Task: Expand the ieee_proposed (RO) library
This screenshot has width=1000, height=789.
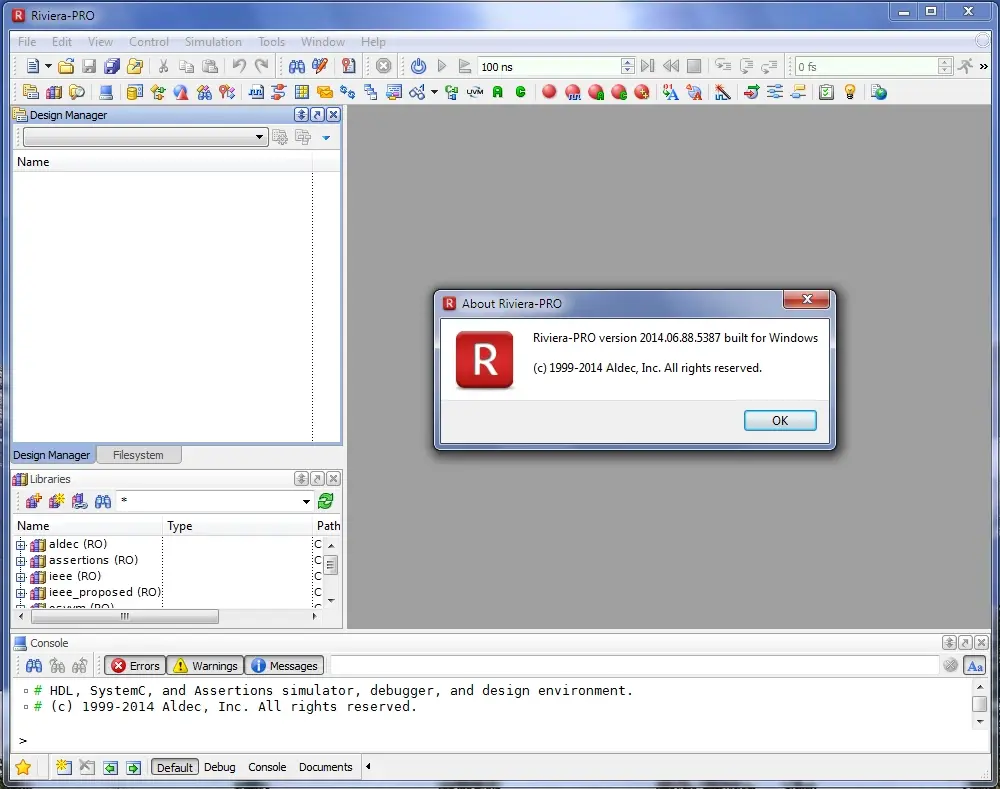Action: coord(21,593)
